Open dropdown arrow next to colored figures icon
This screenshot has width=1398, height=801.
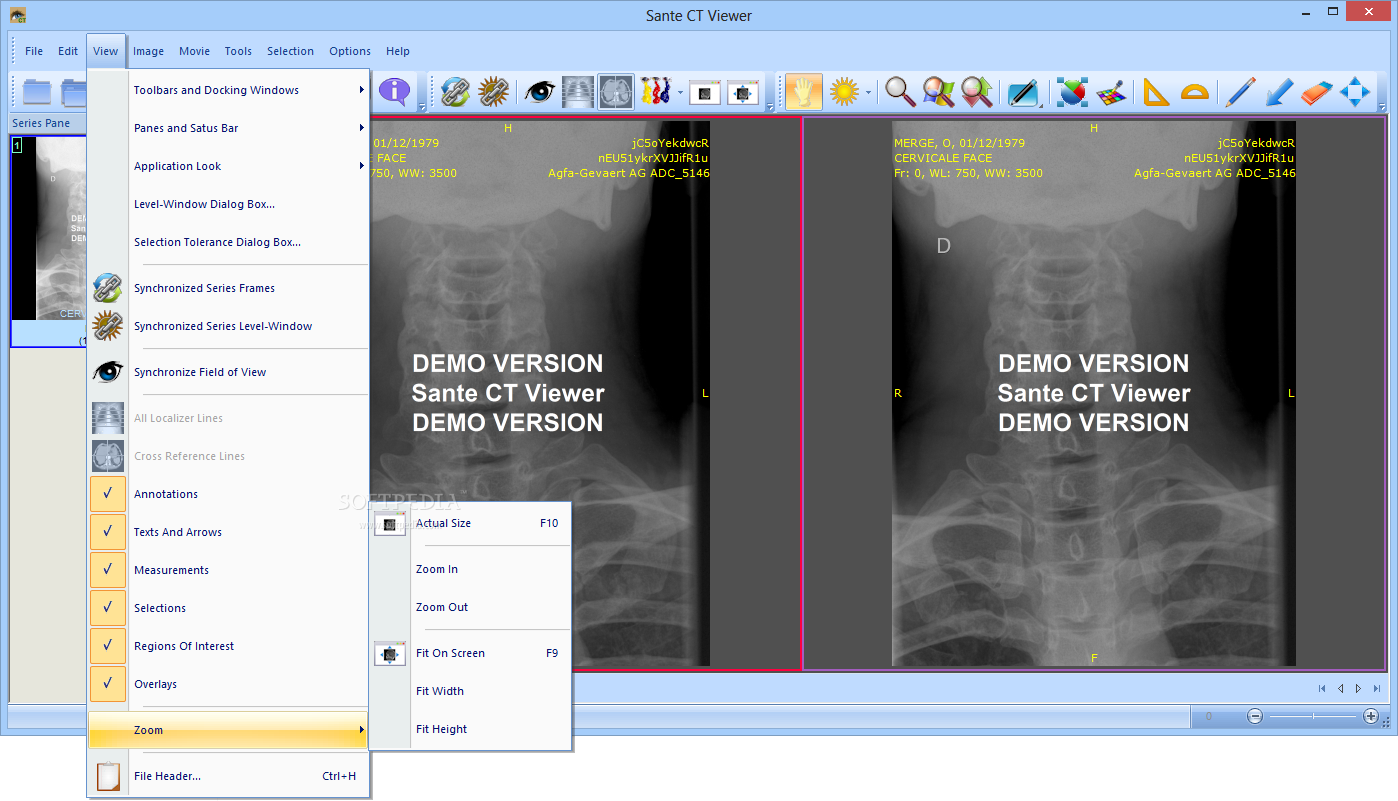point(680,92)
